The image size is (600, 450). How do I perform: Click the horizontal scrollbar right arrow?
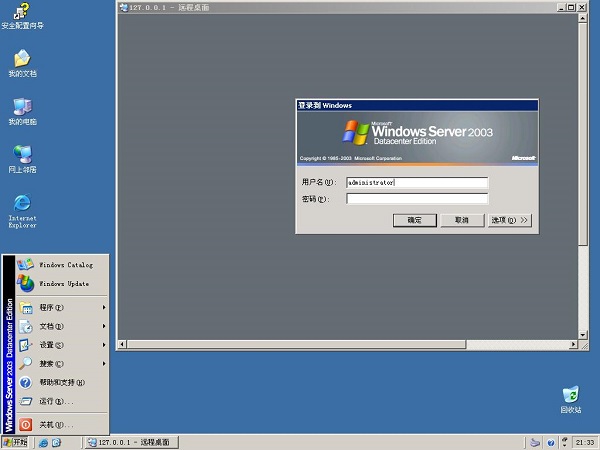point(573,344)
